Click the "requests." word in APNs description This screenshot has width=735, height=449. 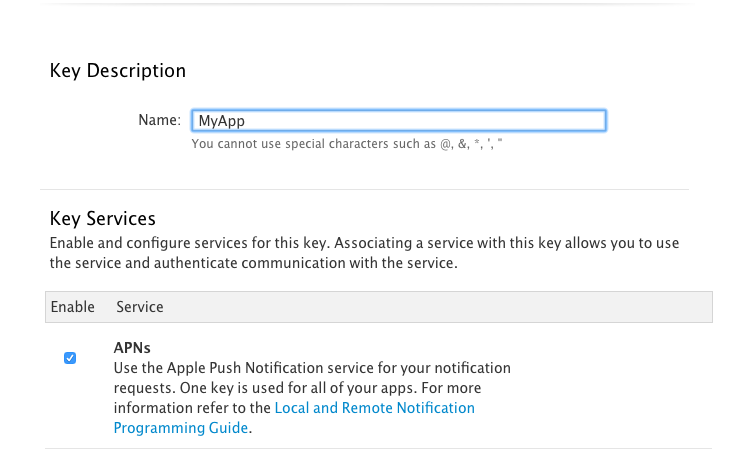[142, 388]
